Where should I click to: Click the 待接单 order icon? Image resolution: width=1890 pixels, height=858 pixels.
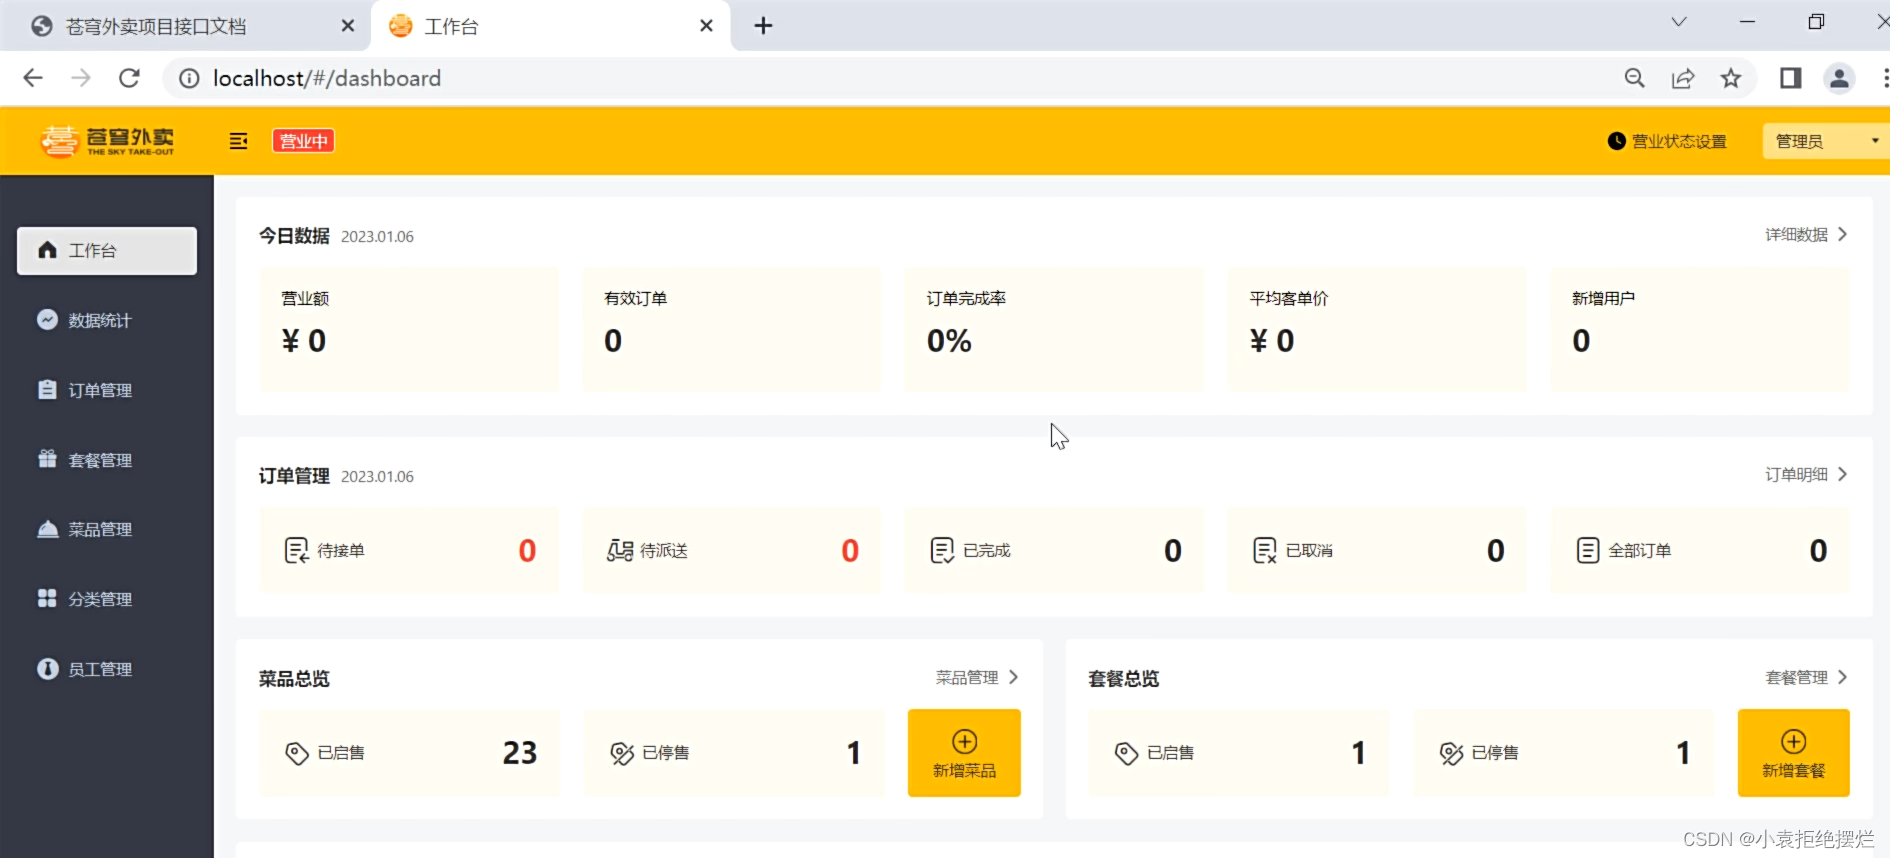click(x=297, y=550)
